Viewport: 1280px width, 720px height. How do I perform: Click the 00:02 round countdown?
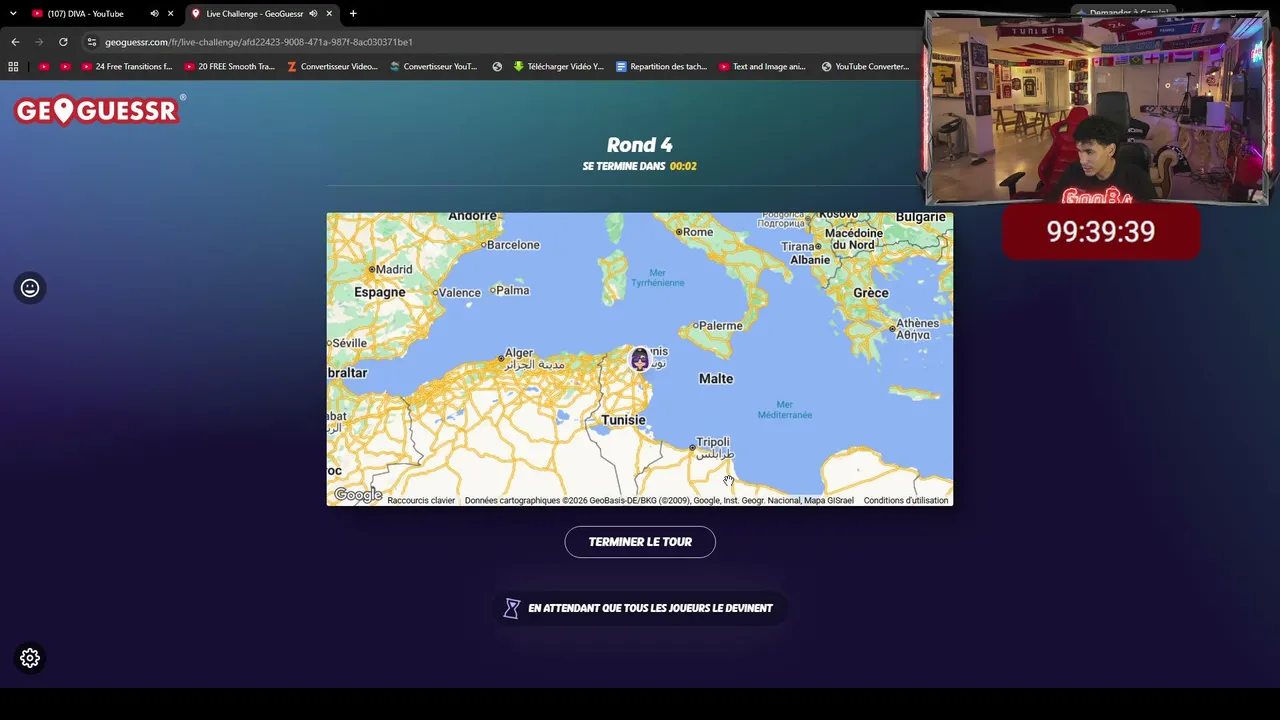point(683,166)
